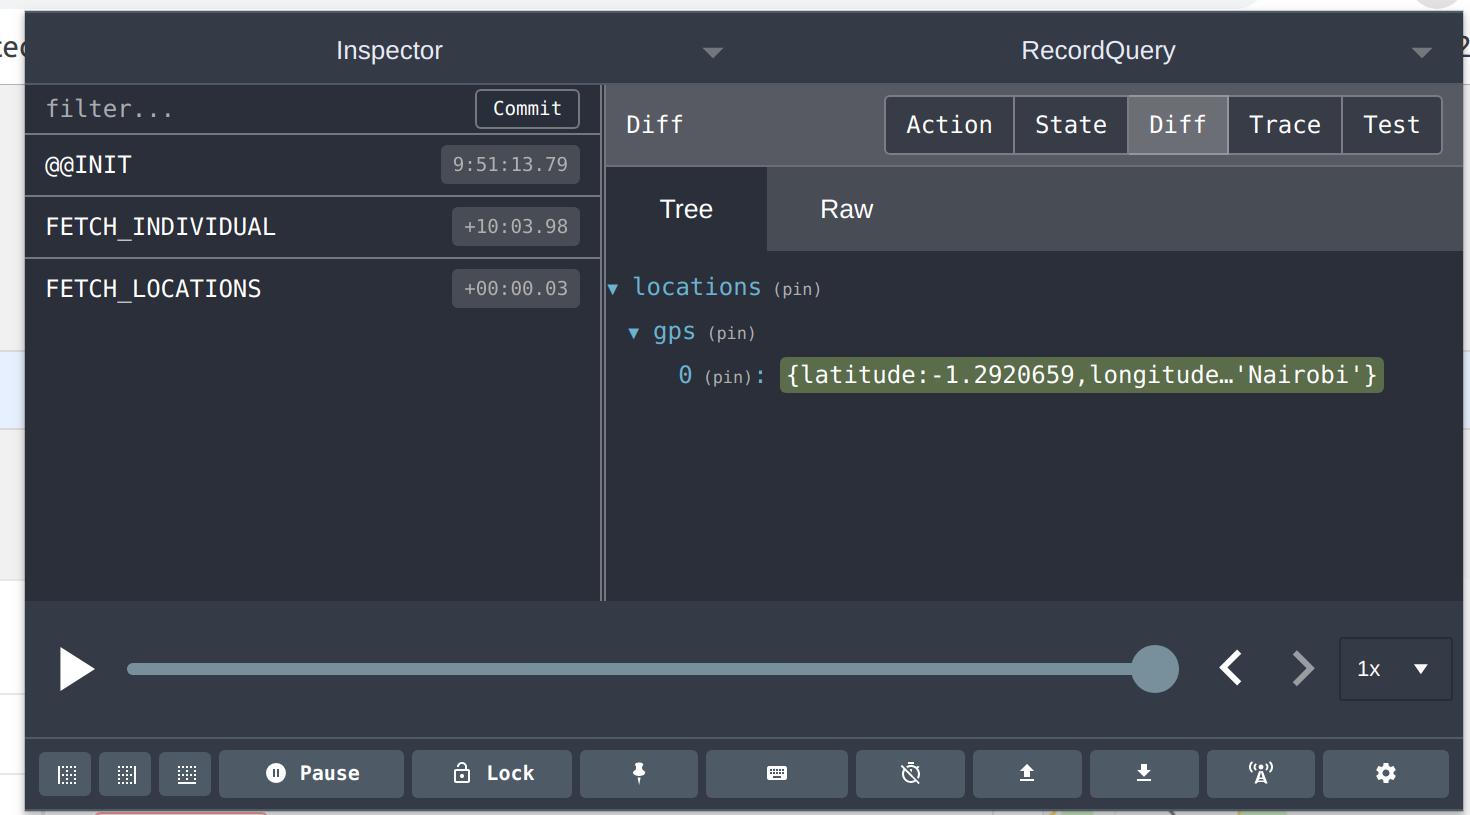Click the Commit button
This screenshot has width=1470, height=815.
tap(527, 108)
